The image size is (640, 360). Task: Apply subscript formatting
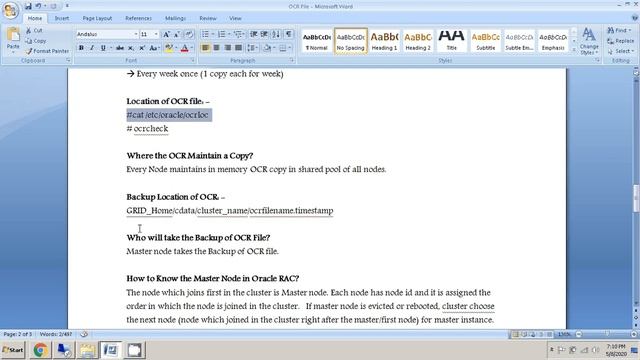[x=131, y=48]
